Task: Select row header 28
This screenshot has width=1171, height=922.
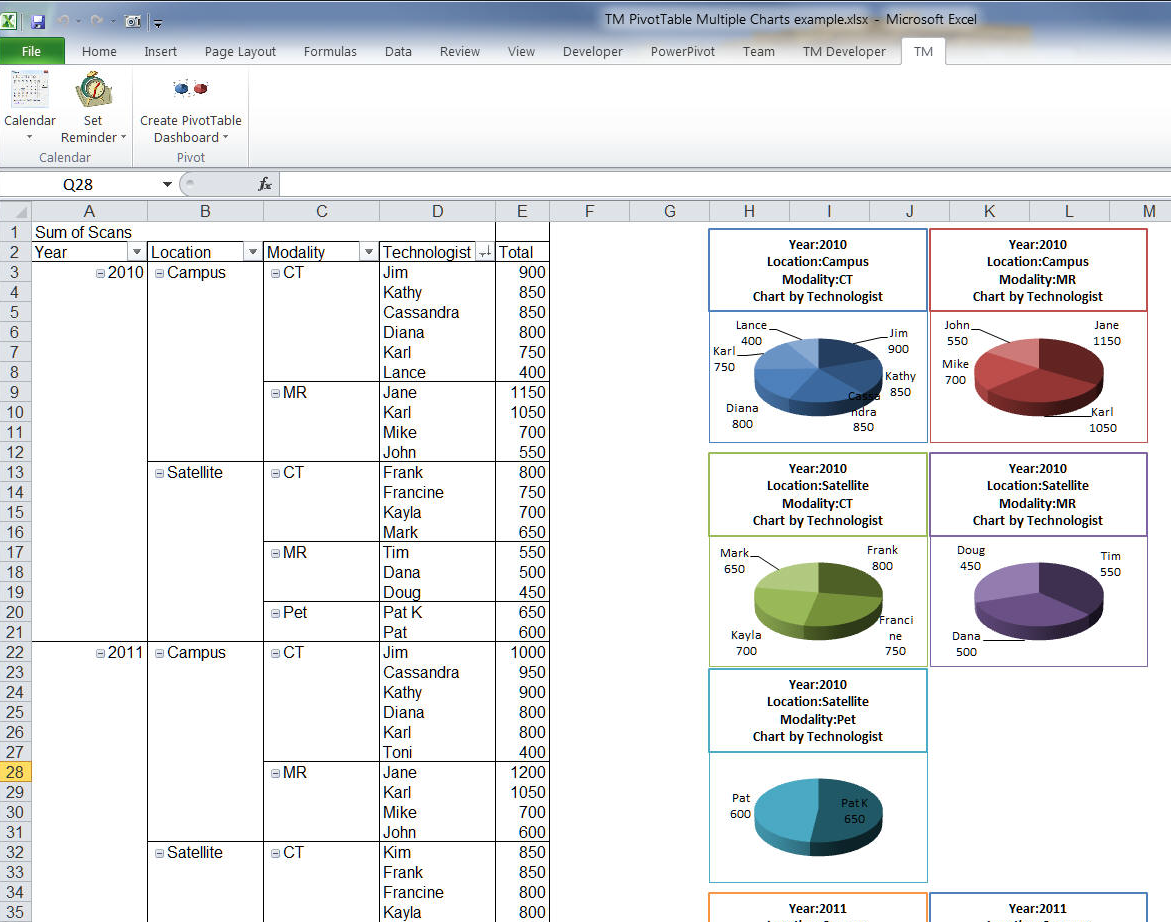Action: (x=15, y=772)
